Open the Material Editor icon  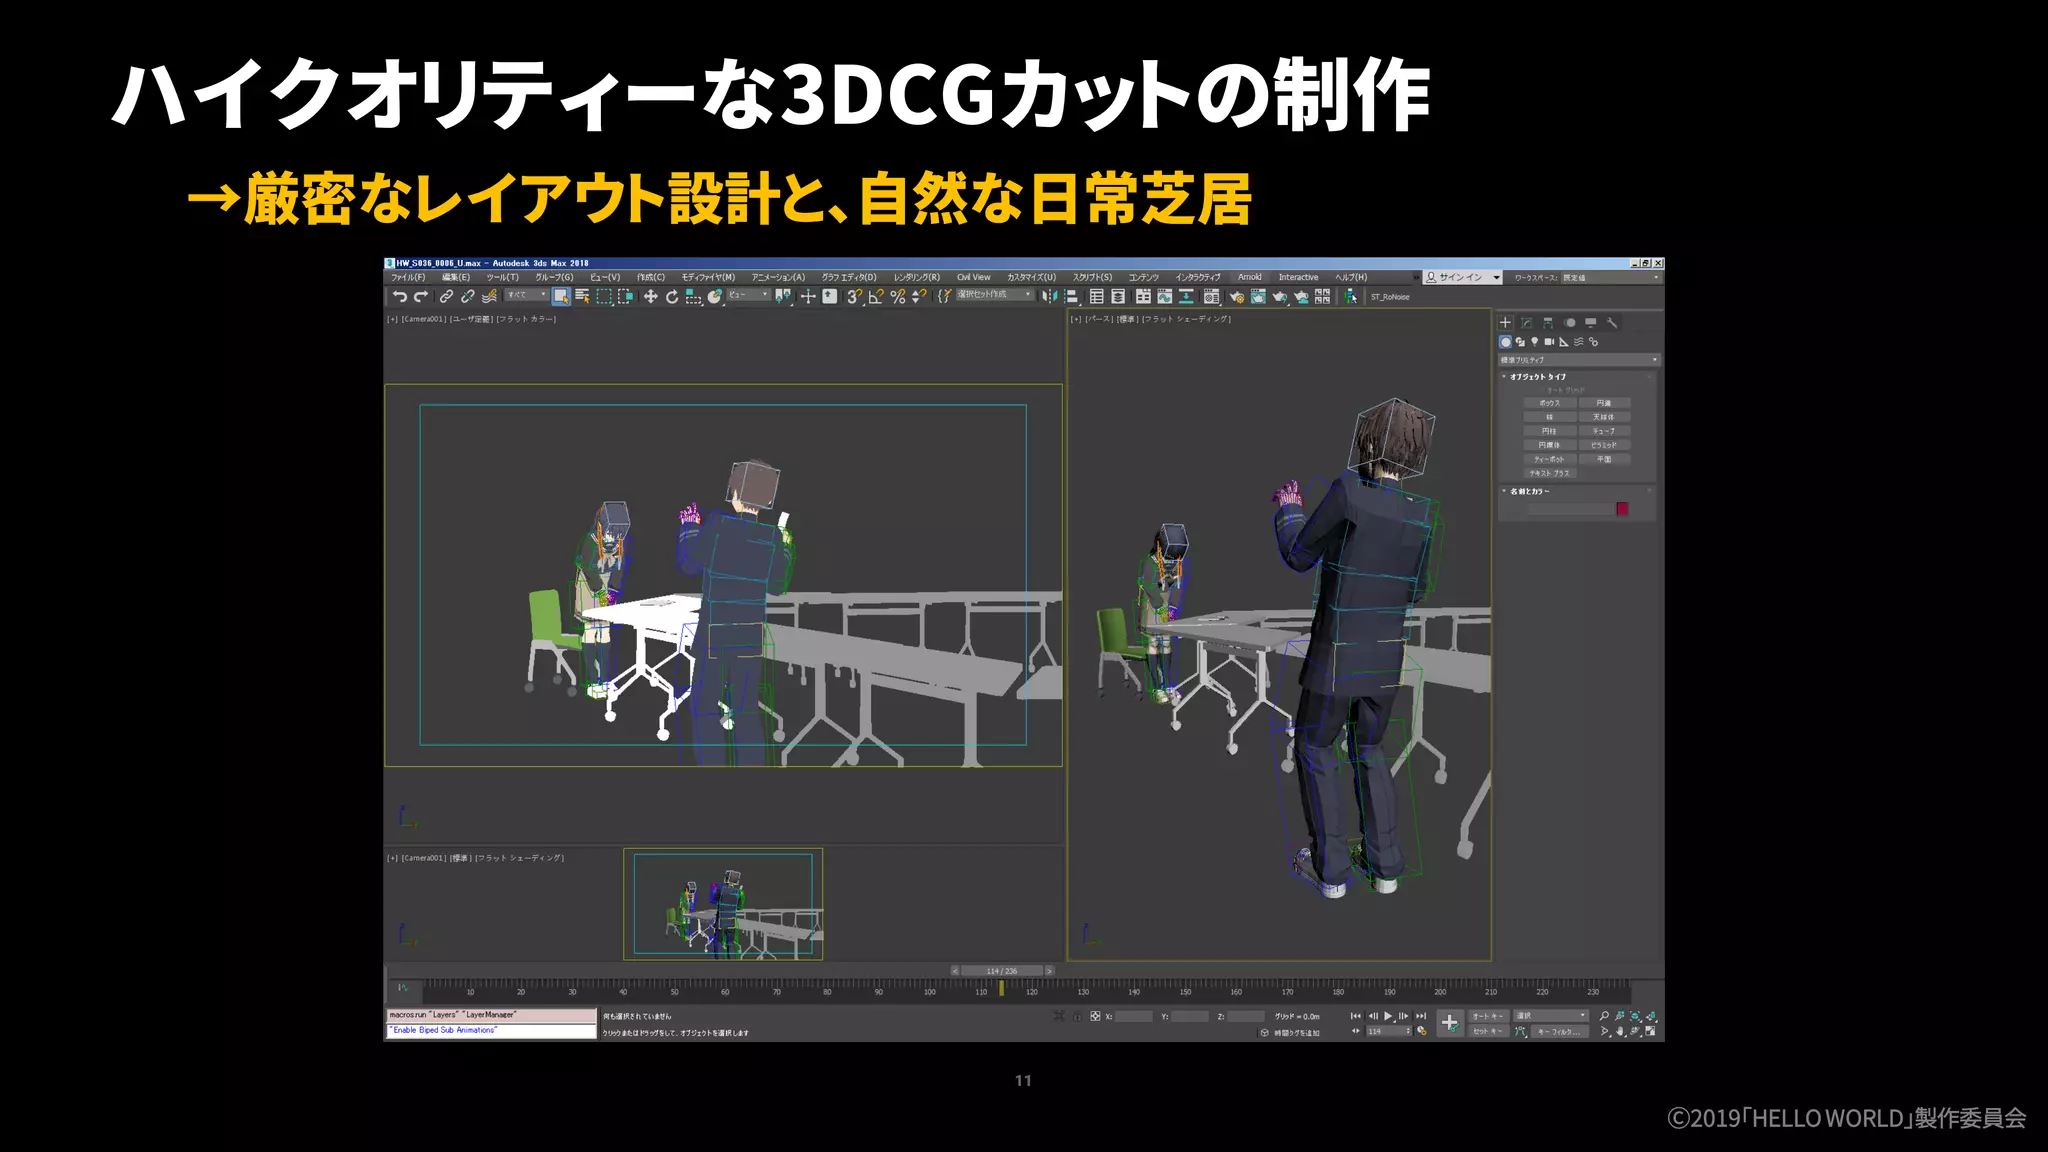coord(1211,296)
